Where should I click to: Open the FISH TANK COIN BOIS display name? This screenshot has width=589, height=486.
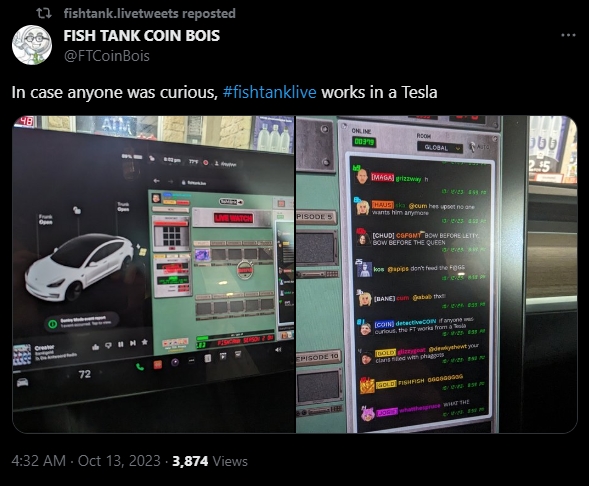point(142,36)
